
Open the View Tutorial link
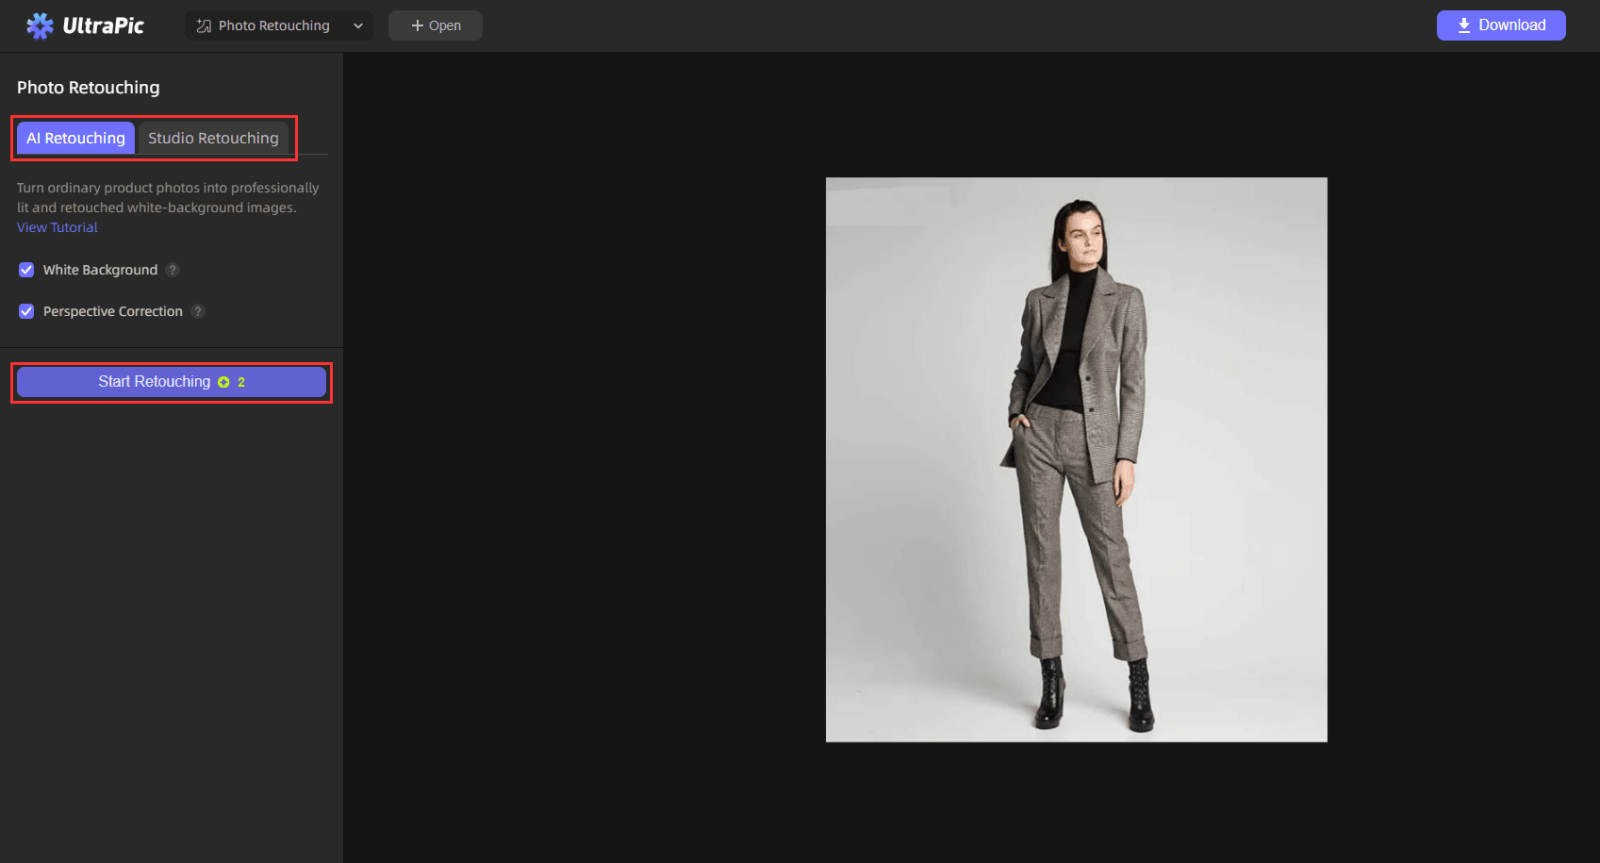[x=57, y=228]
